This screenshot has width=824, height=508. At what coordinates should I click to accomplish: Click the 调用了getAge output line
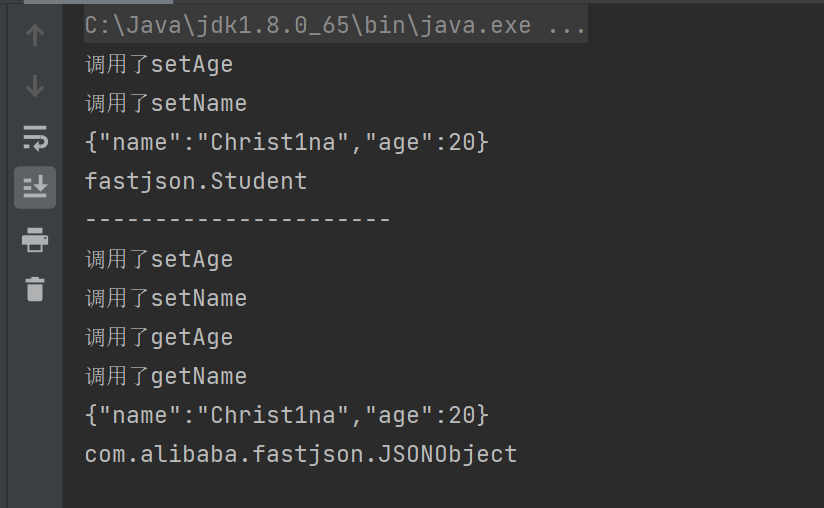pyautogui.click(x=159, y=338)
